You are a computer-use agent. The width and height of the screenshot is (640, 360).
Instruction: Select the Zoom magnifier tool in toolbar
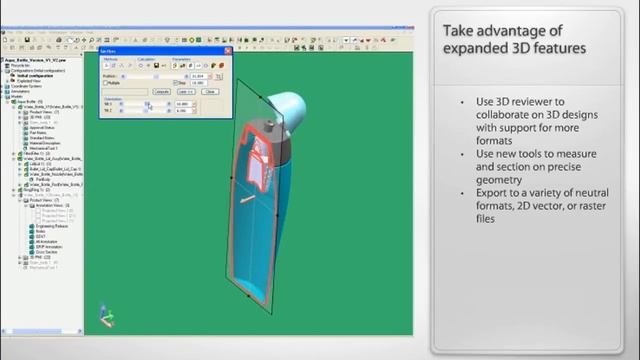pos(91,40)
